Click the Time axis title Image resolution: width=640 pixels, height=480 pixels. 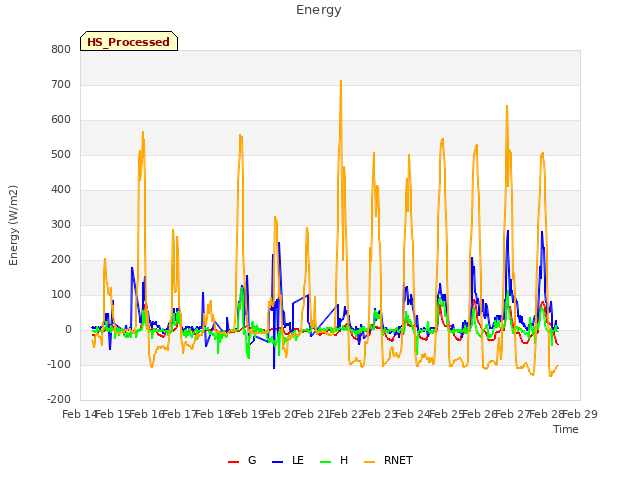[566, 429]
